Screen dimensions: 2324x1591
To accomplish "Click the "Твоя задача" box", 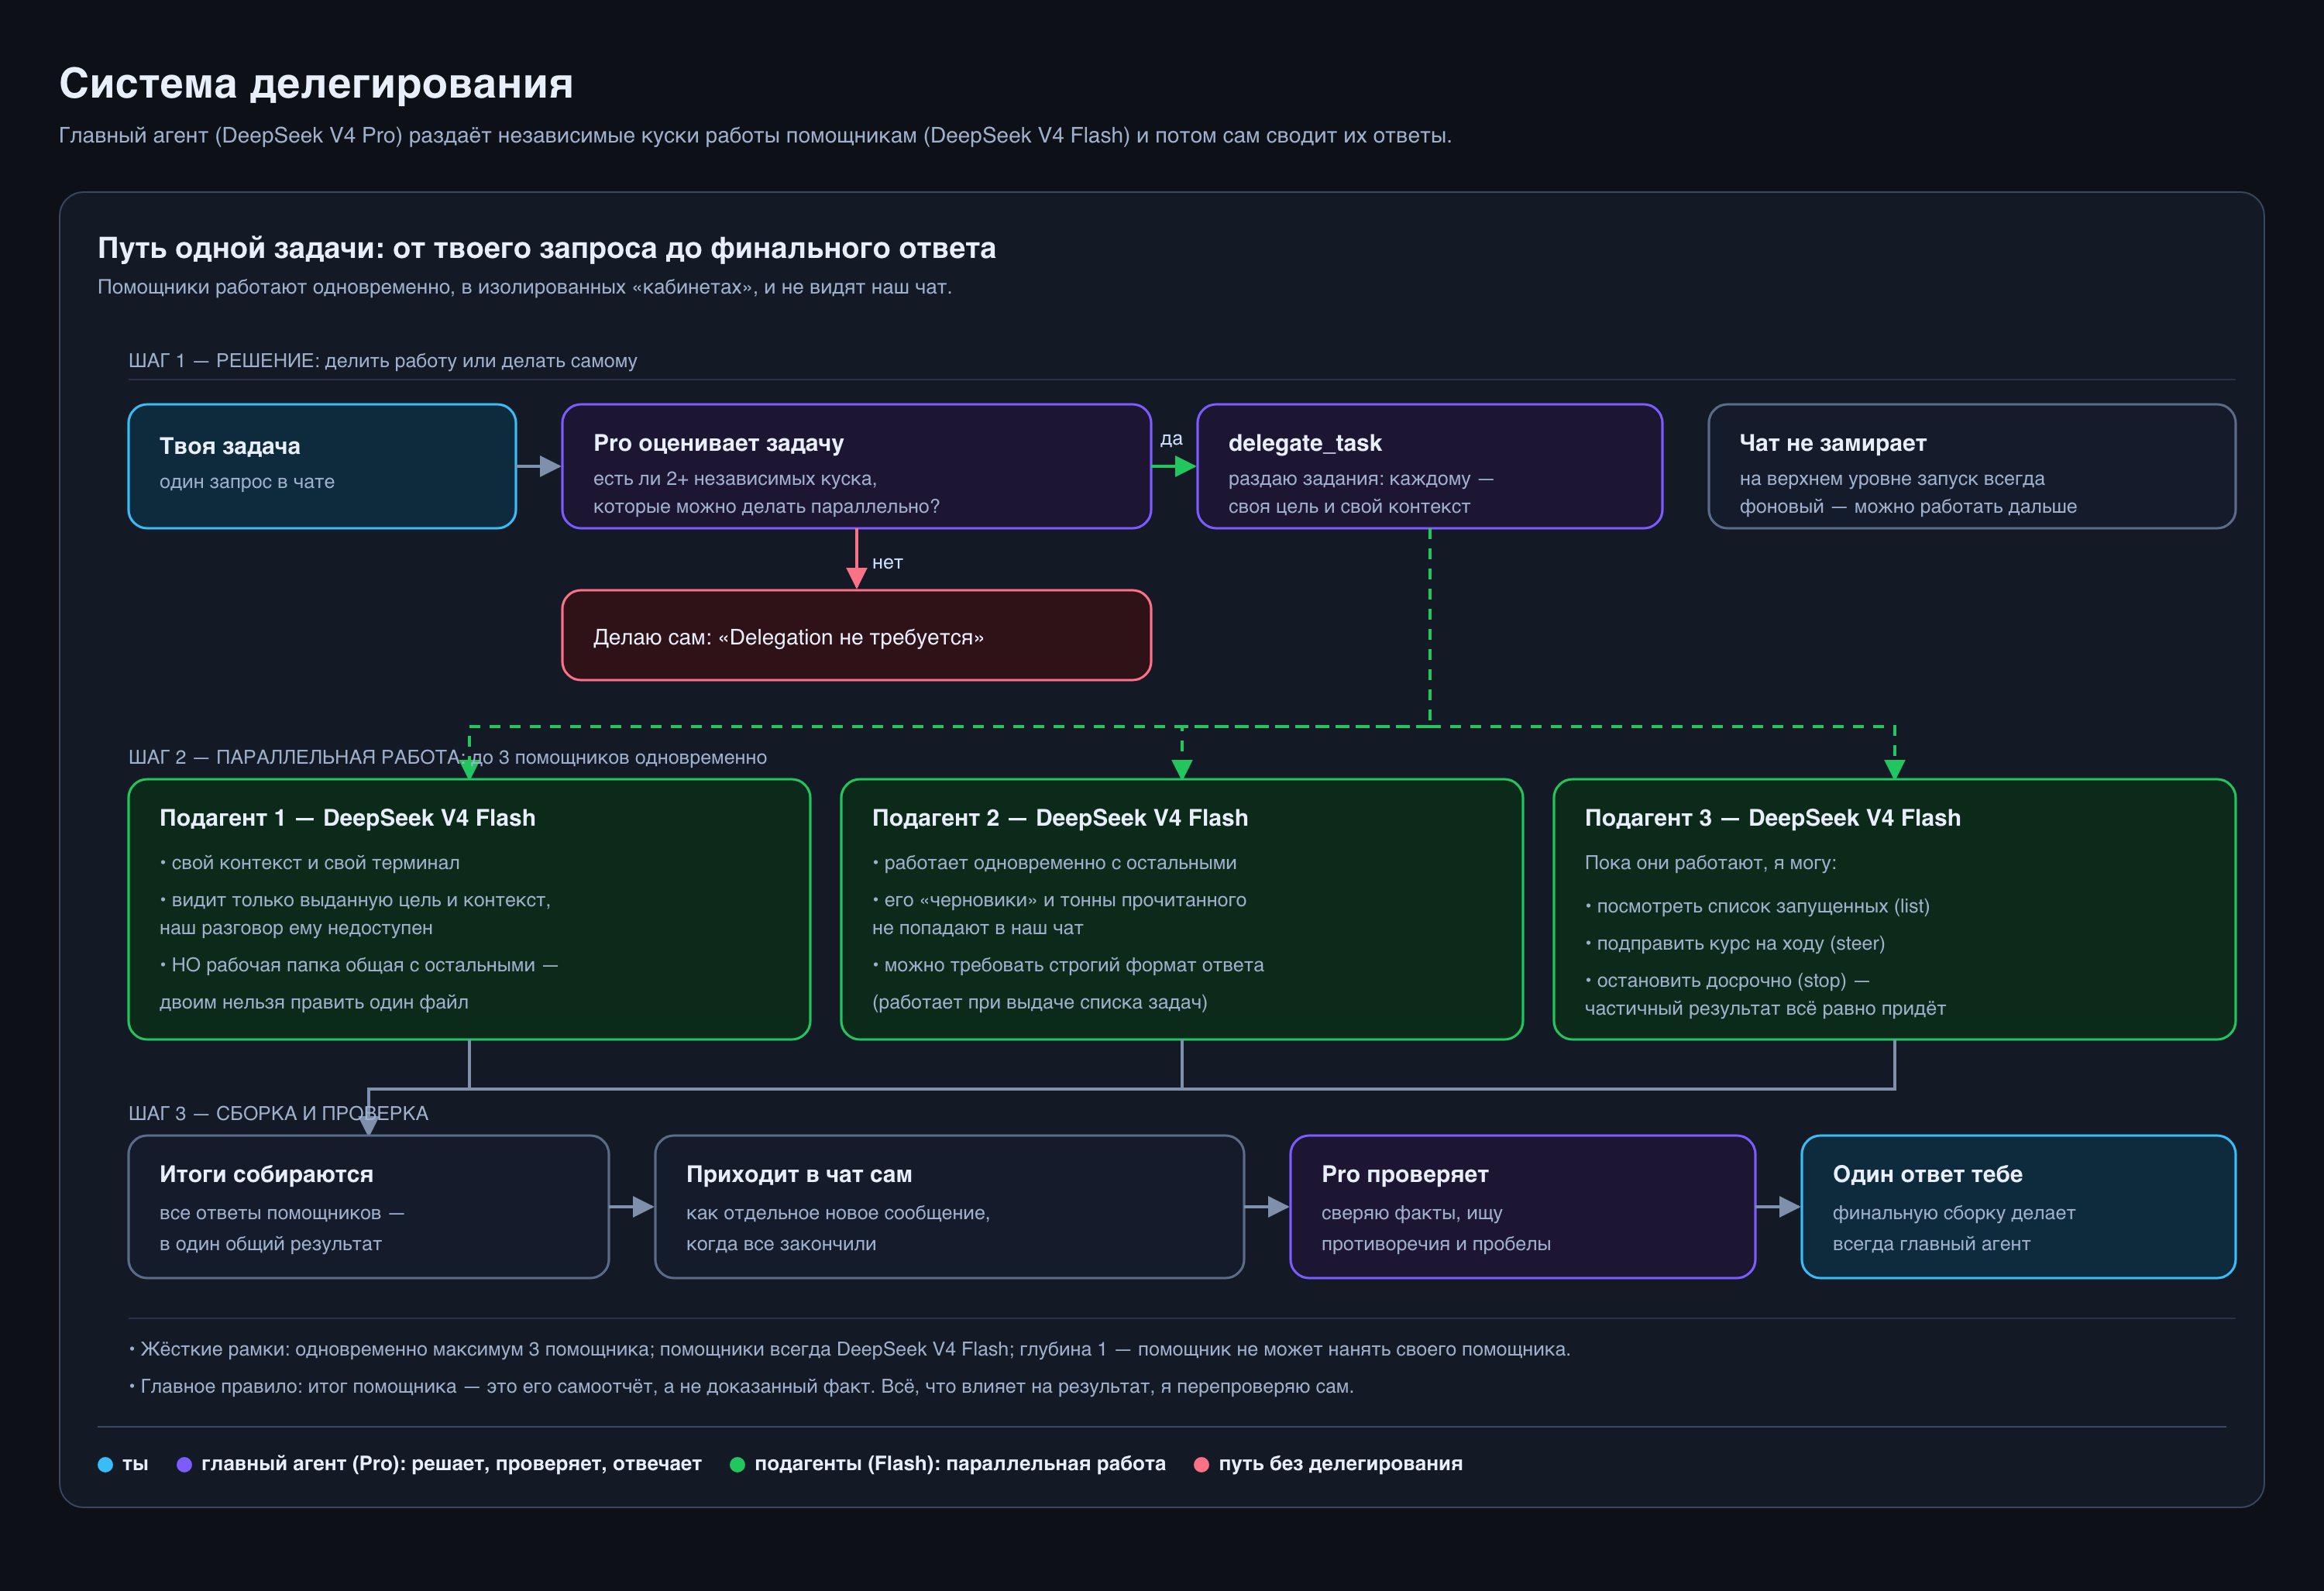I will pos(322,466).
